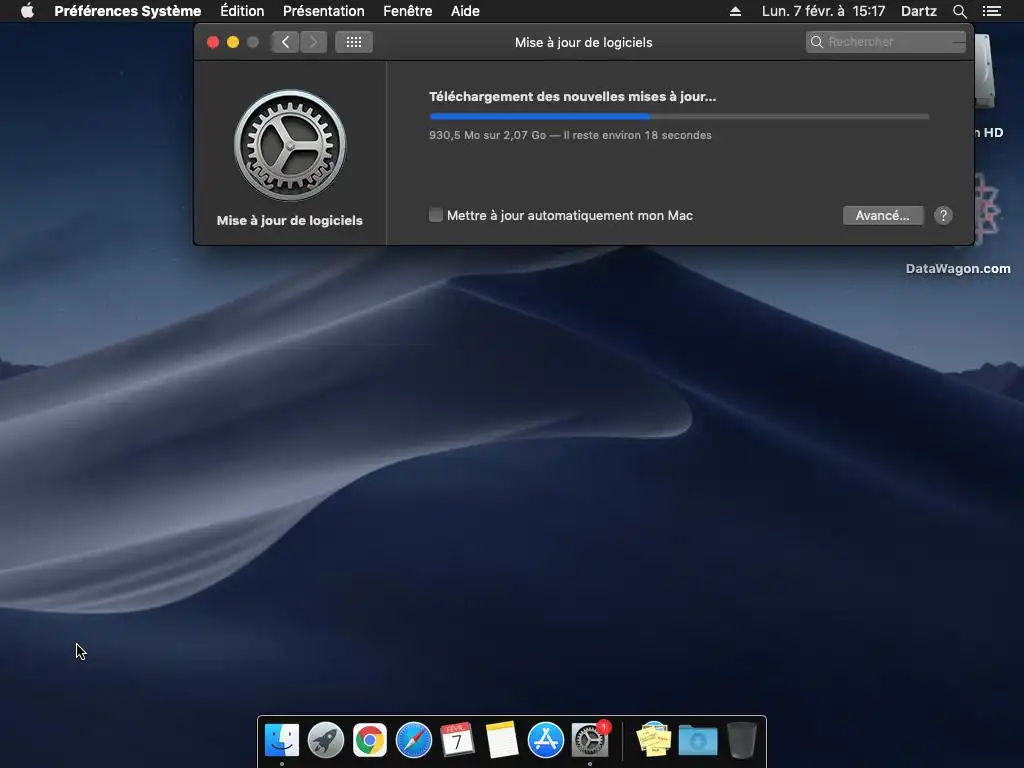Go back with the left chevron button
1024x768 pixels.
[285, 42]
